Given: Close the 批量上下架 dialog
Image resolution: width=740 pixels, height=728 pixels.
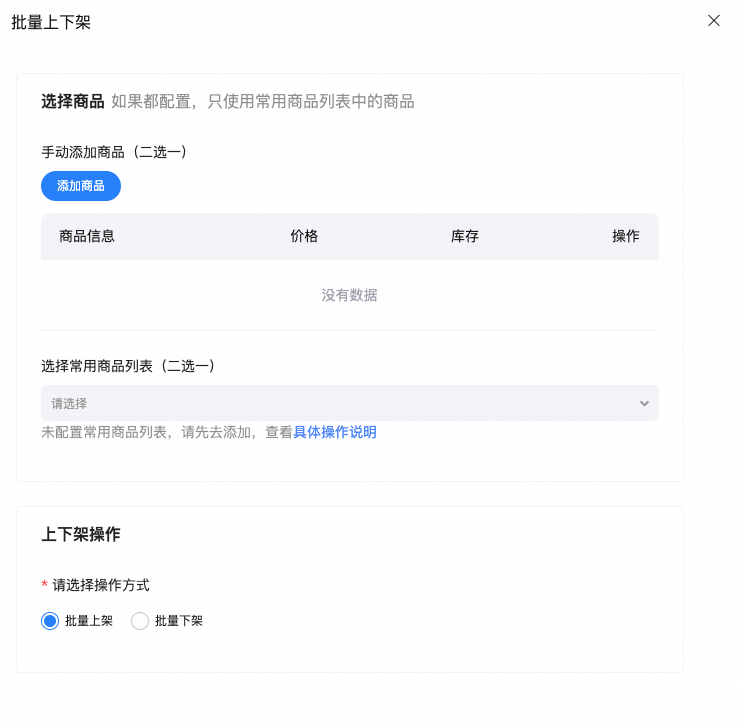Looking at the screenshot, I should (x=714, y=20).
